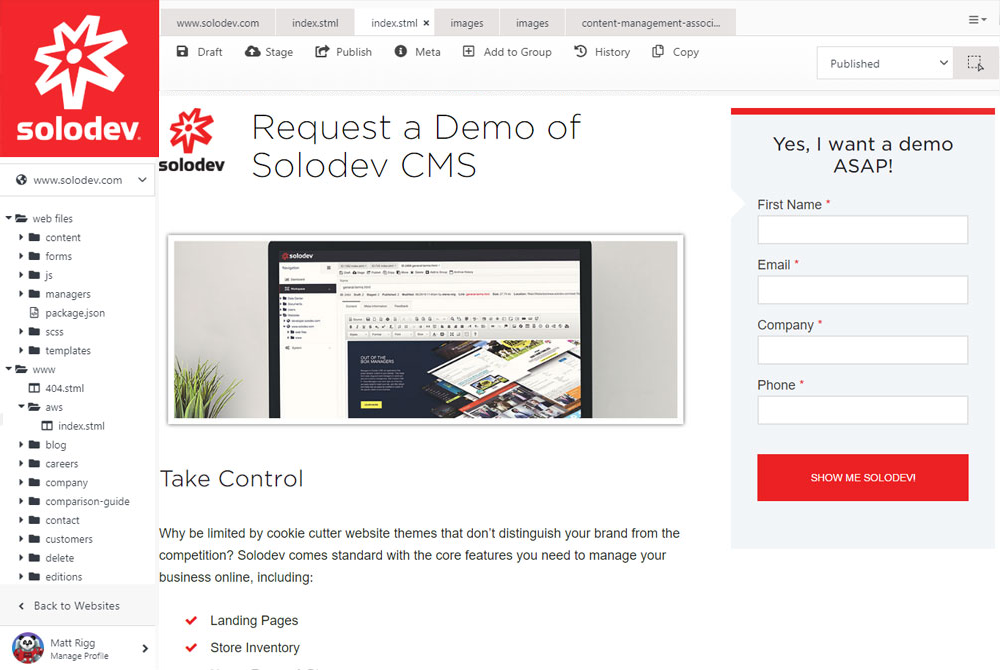The height and width of the screenshot is (670, 1000).
Task: Collapse the aws folder
Action: [x=21, y=406]
